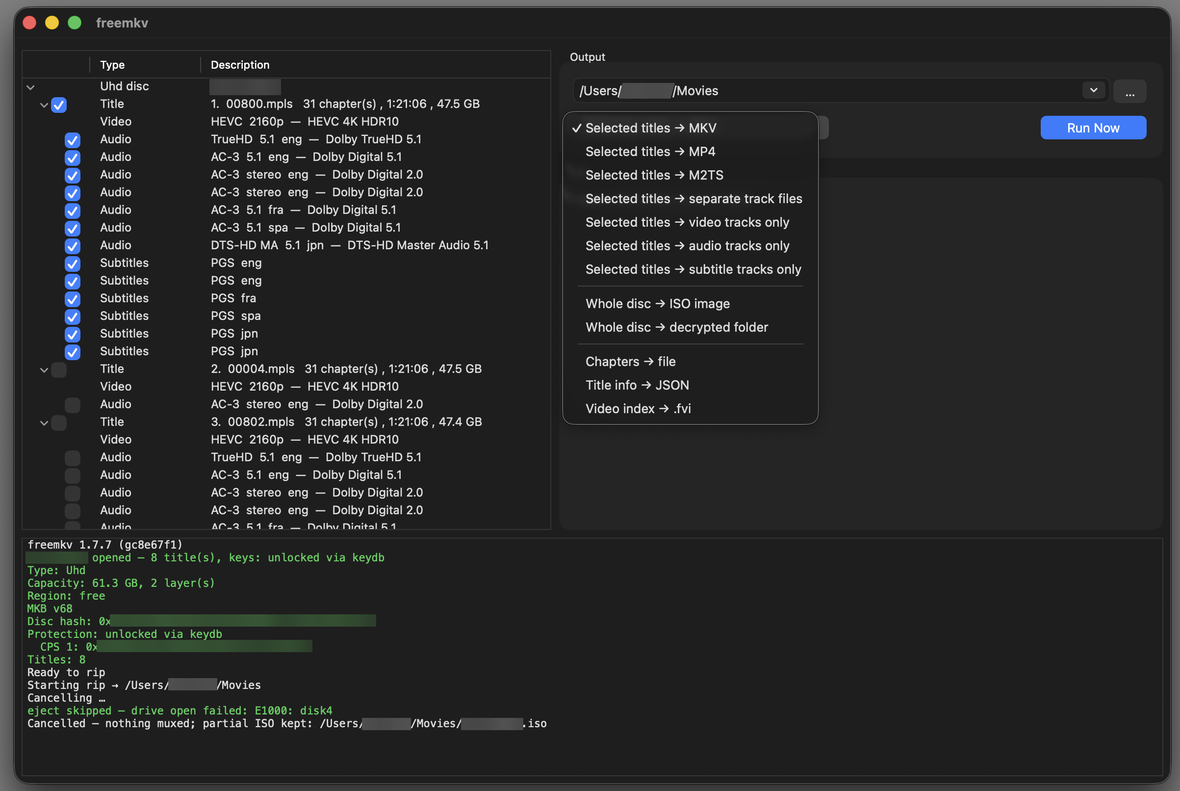1180x791 pixels.
Task: Enable the AC-3 stereo eng audio under Title 2
Action: tap(72, 405)
